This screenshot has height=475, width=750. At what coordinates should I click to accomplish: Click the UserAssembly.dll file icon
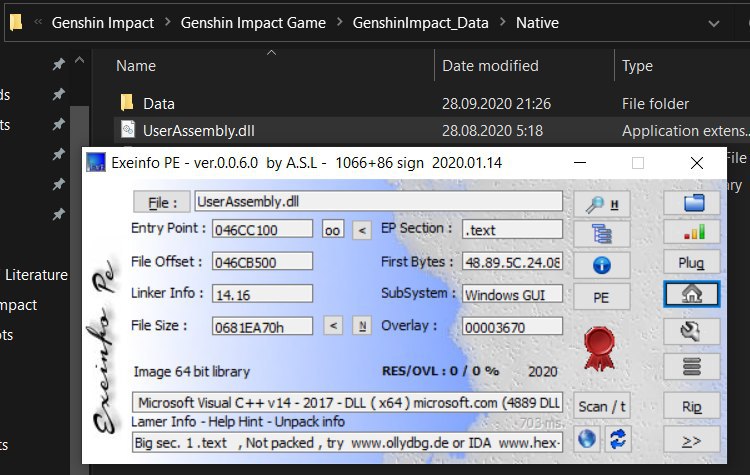point(127,130)
